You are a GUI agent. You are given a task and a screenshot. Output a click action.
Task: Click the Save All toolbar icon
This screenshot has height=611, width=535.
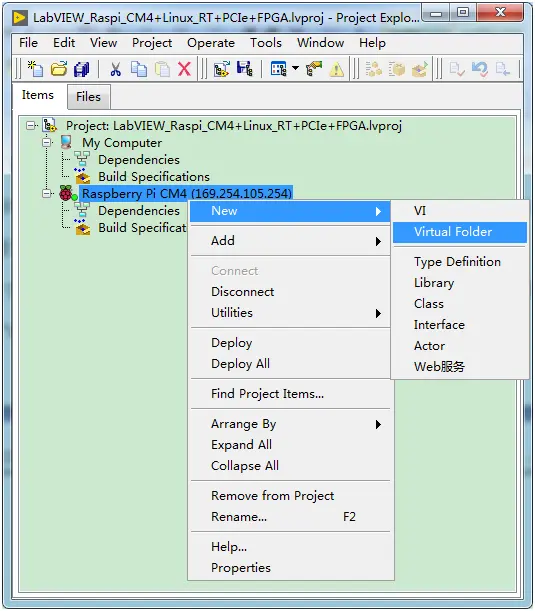tap(81, 69)
